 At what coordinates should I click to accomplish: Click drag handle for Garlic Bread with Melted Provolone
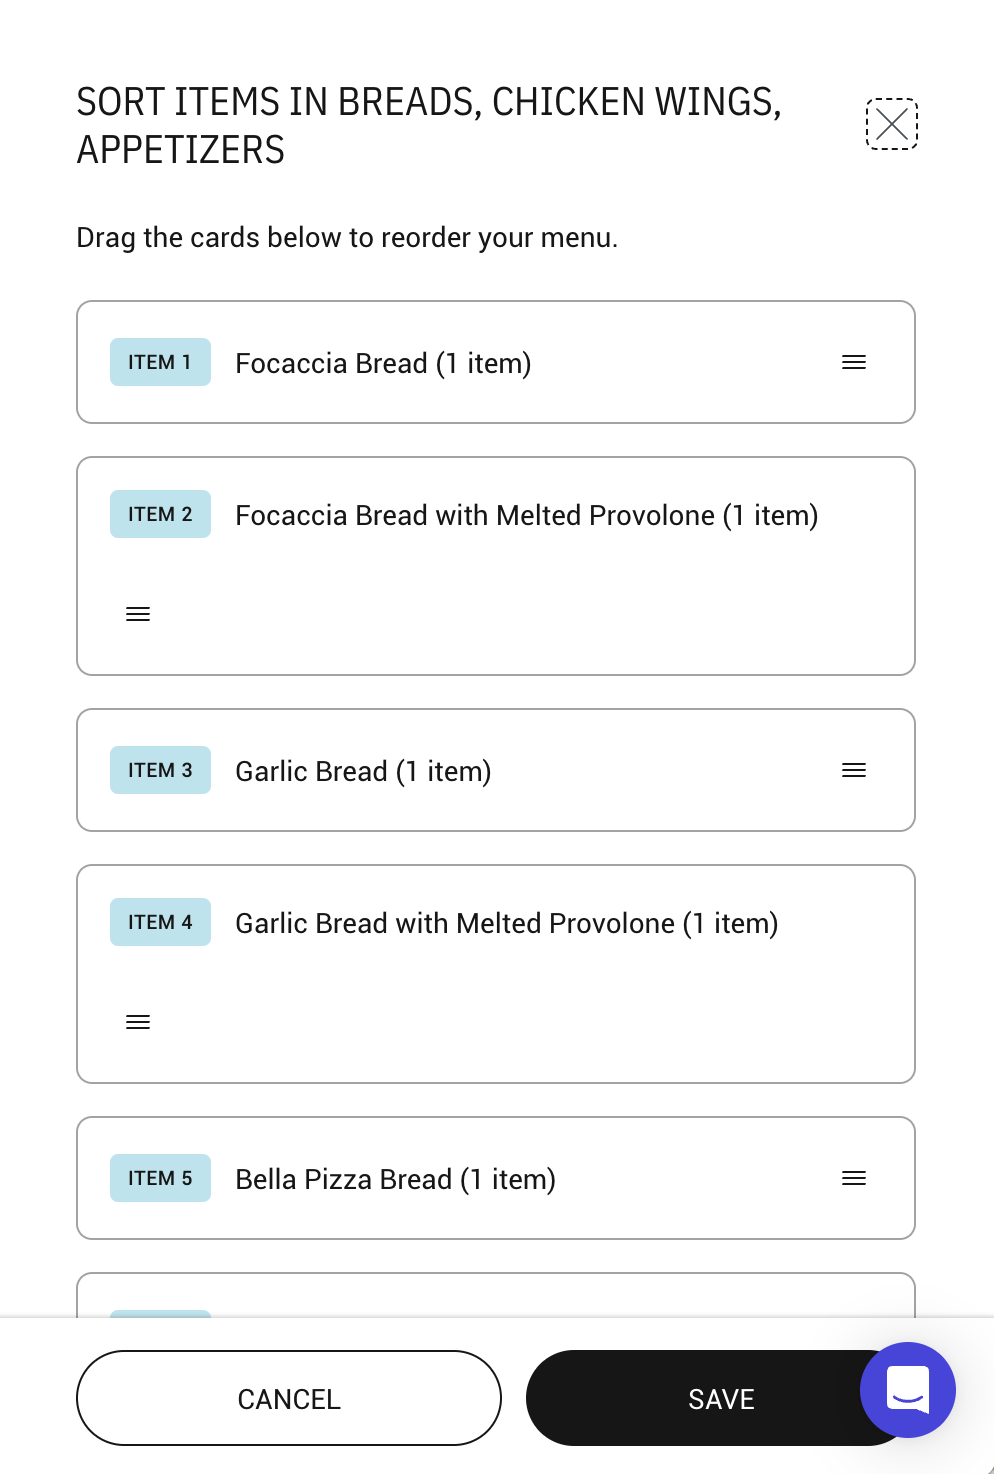coord(138,1022)
